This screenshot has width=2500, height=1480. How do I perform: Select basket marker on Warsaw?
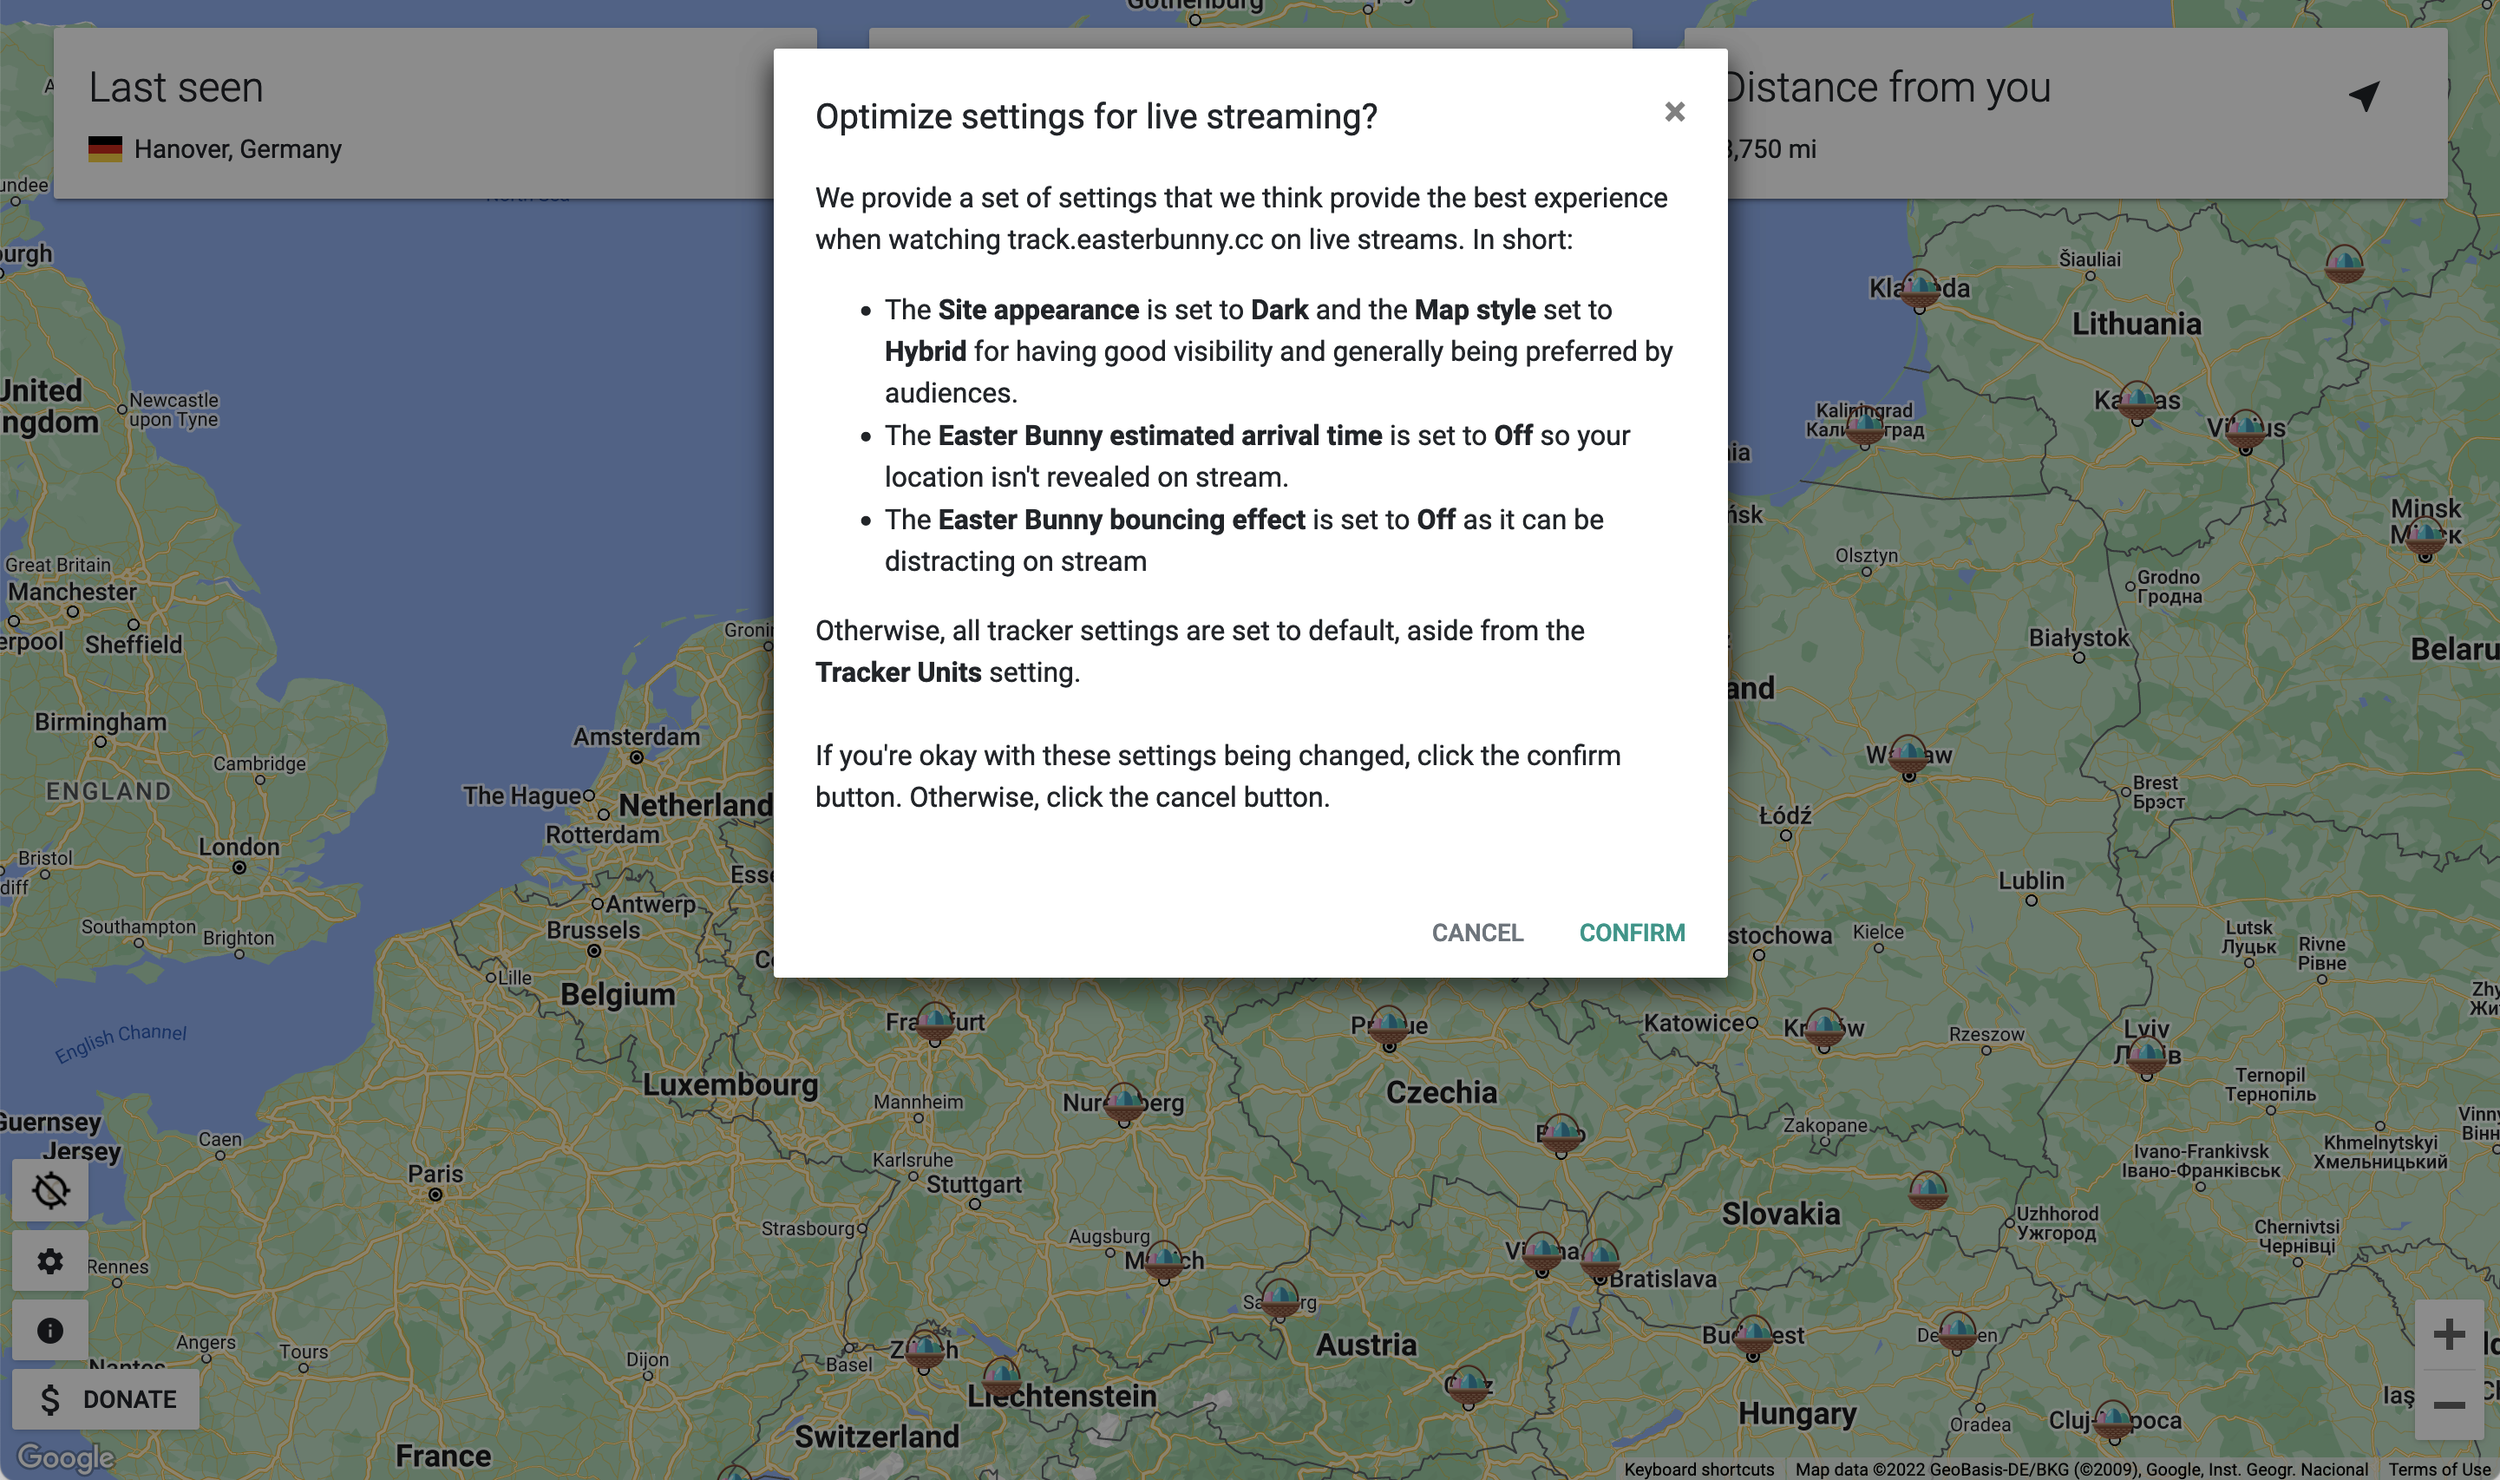click(1908, 755)
